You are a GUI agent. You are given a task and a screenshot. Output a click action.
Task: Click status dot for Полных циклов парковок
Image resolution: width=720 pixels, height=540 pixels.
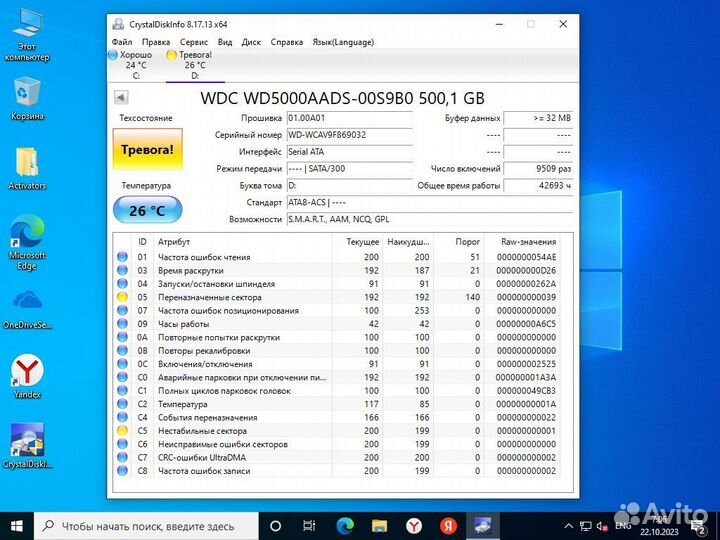click(x=122, y=390)
